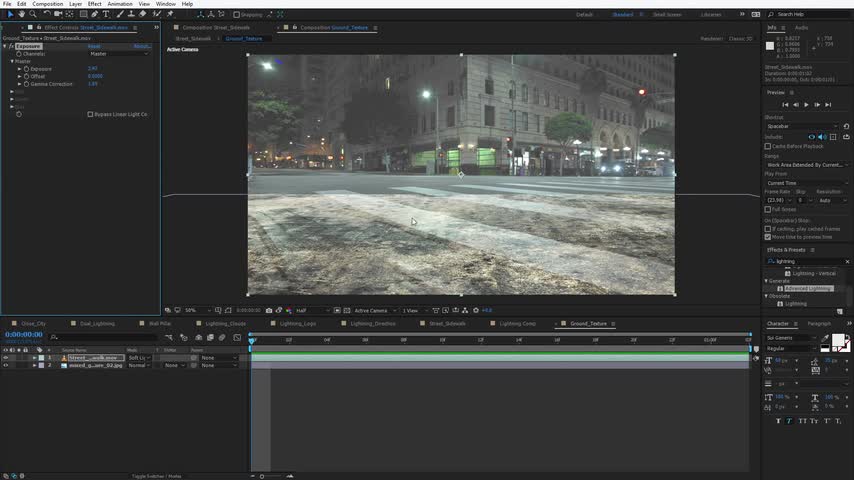The image size is (854, 480).
Task: Select the Type tool
Action: tap(106, 14)
